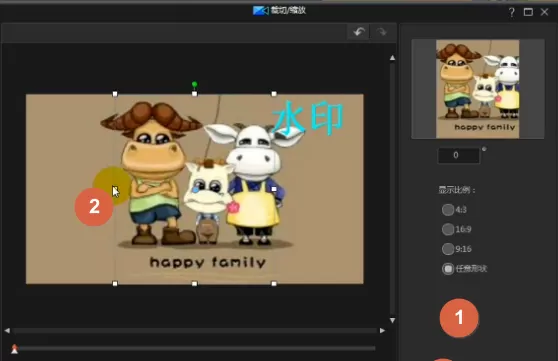This screenshot has width=558, height=361.
Task: Click the happy family preview thumbnail
Action: point(478,89)
